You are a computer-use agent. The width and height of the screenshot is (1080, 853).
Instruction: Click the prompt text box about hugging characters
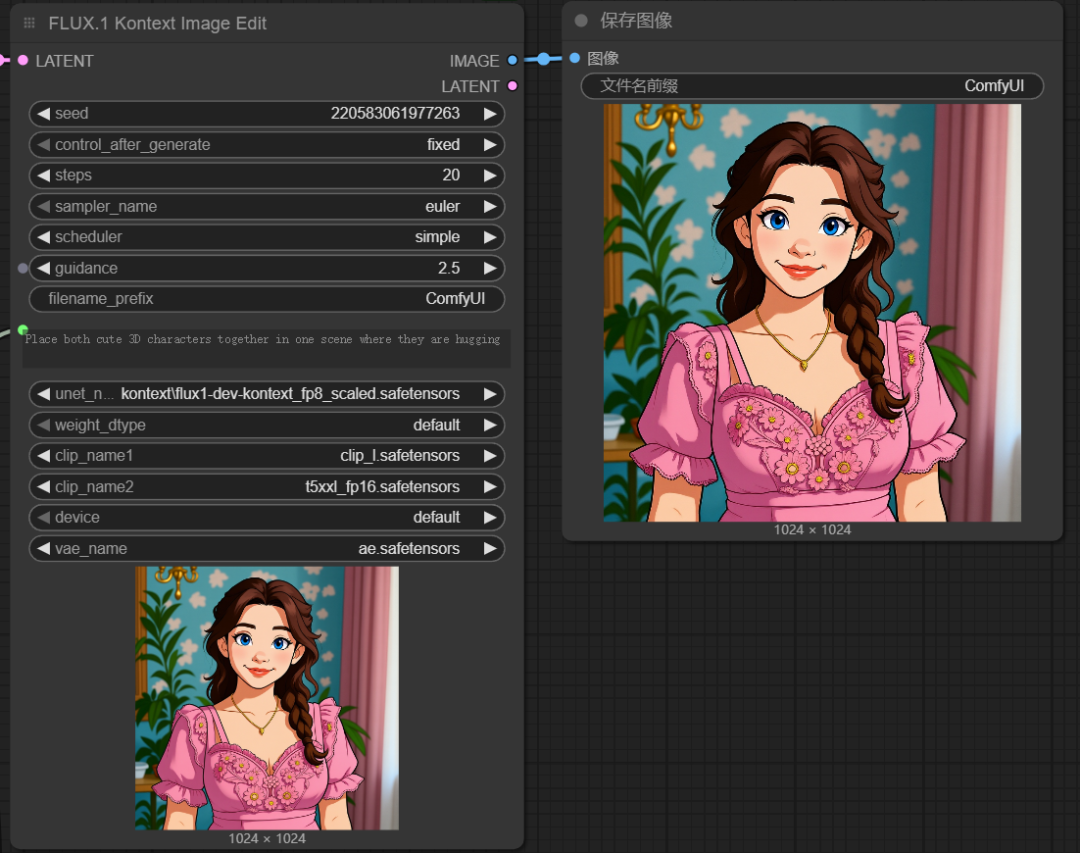click(x=267, y=349)
